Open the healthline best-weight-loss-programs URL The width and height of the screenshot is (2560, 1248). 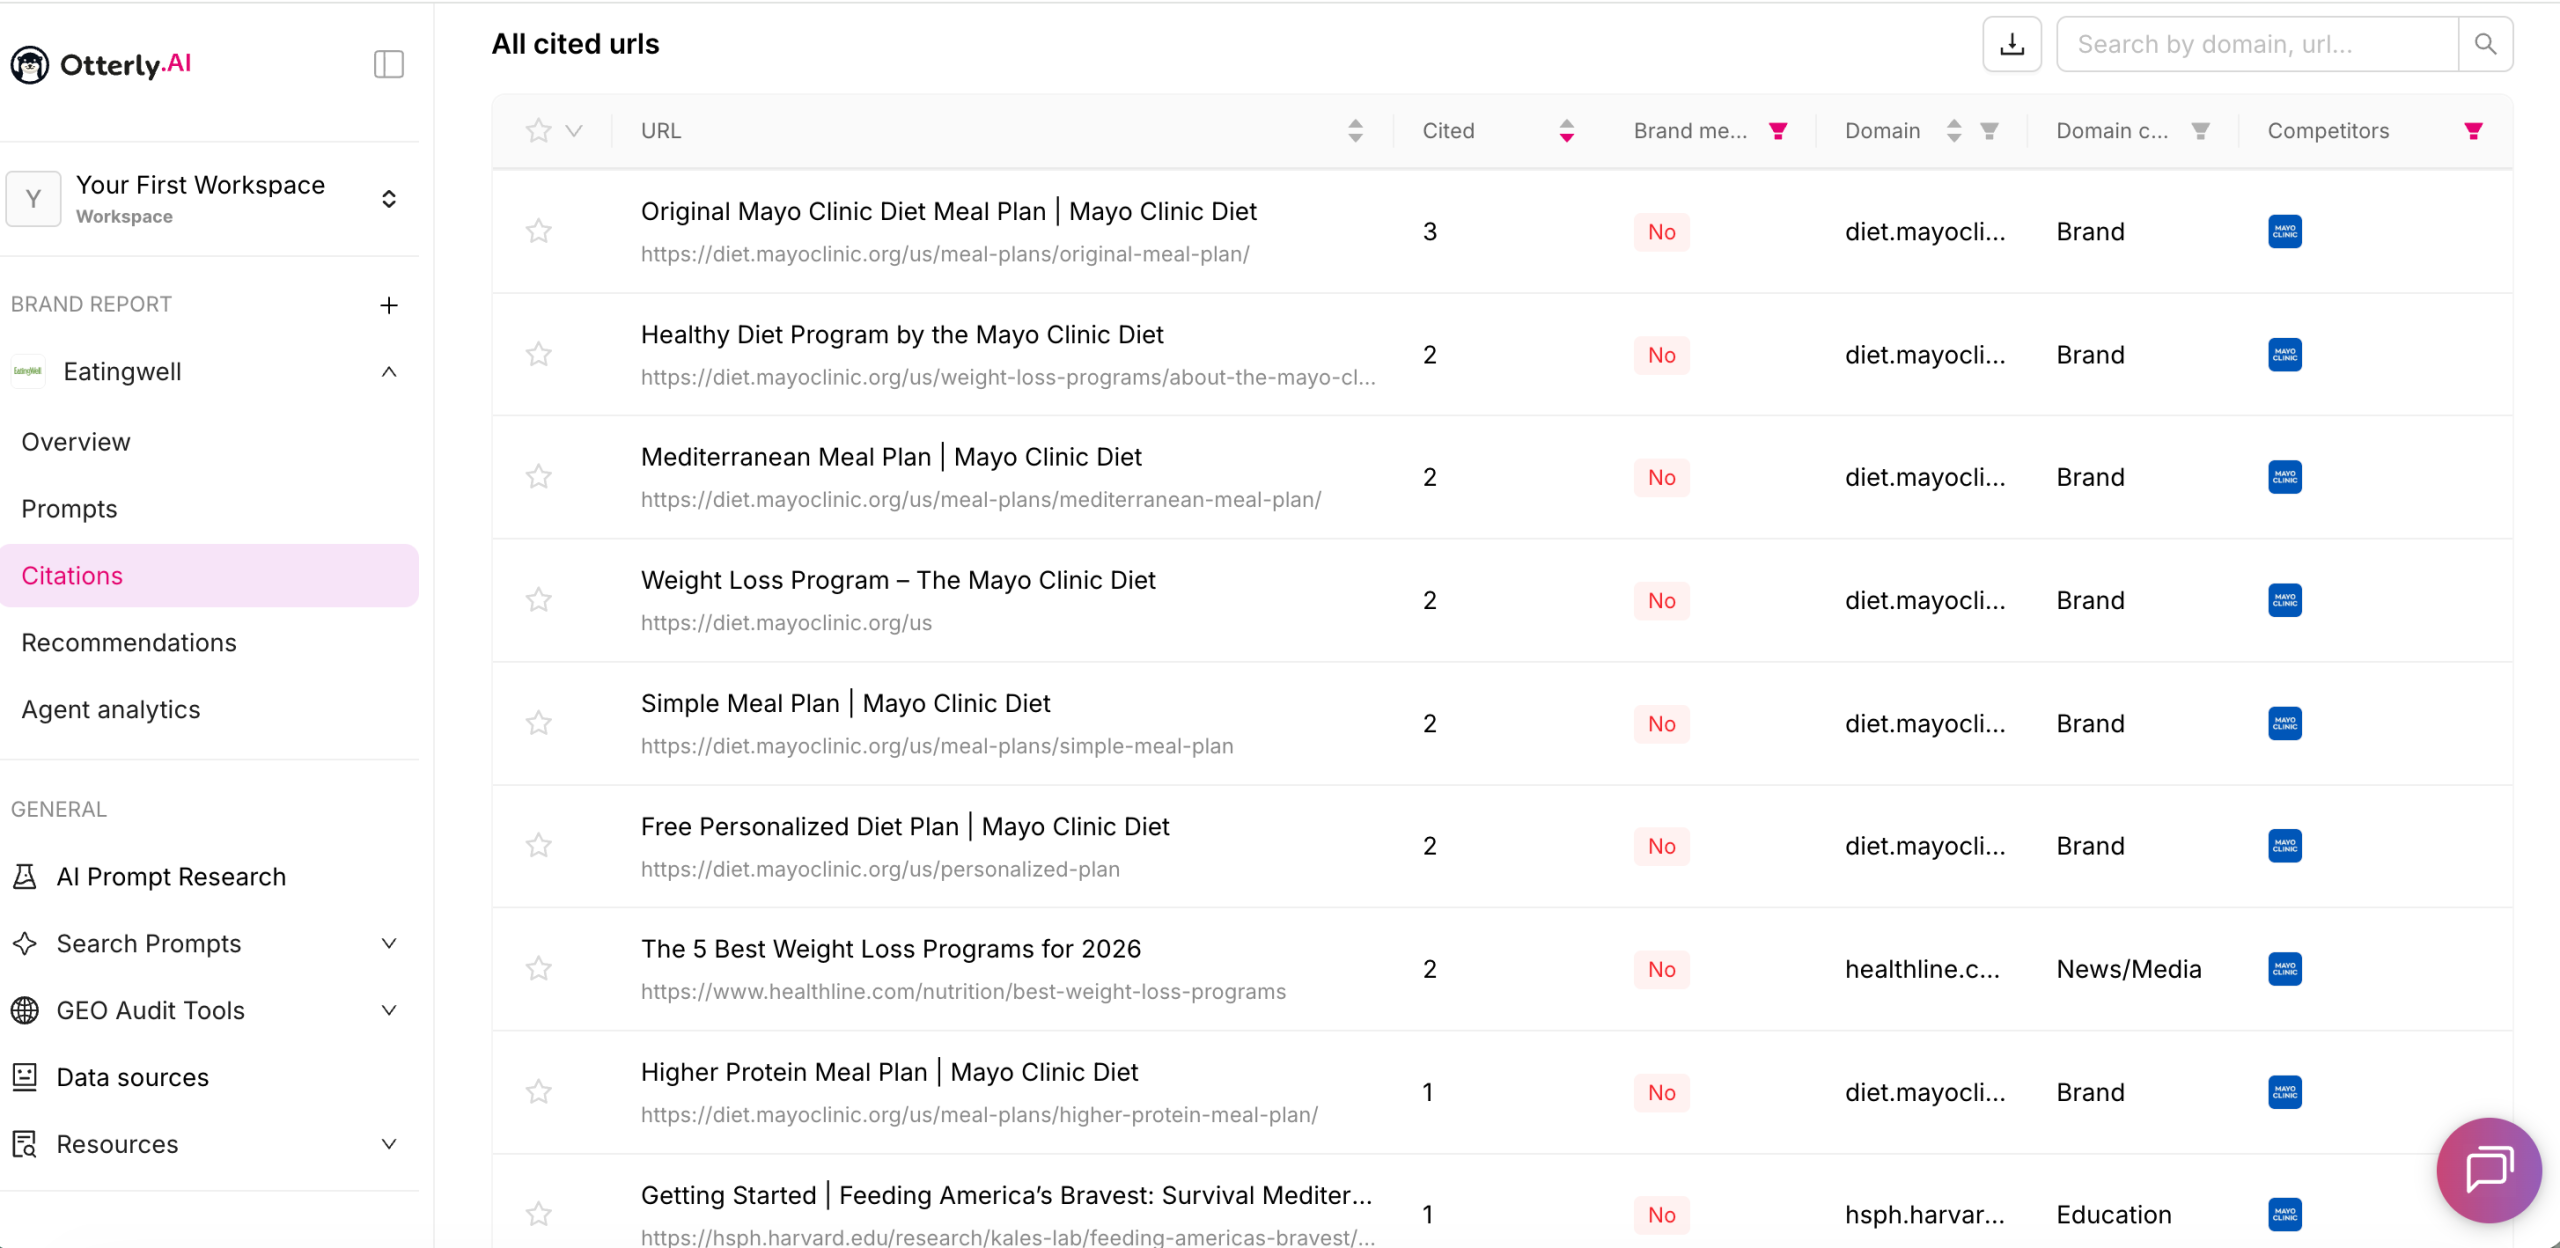click(x=963, y=992)
